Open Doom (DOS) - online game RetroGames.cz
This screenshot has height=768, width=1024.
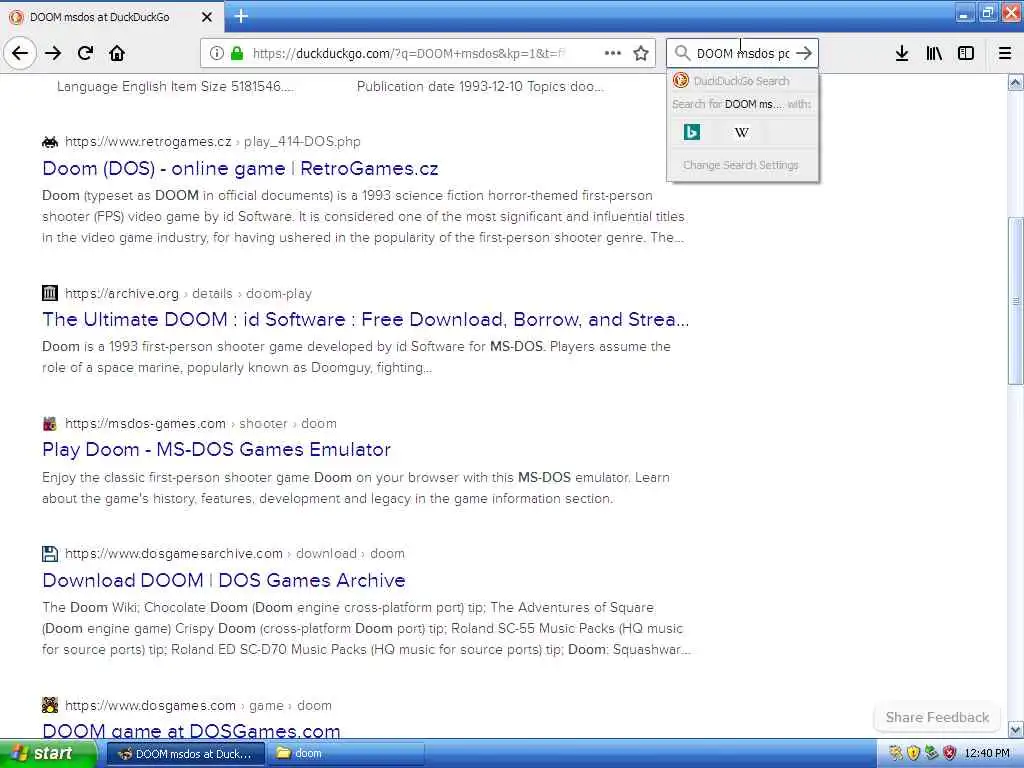[x=240, y=168]
